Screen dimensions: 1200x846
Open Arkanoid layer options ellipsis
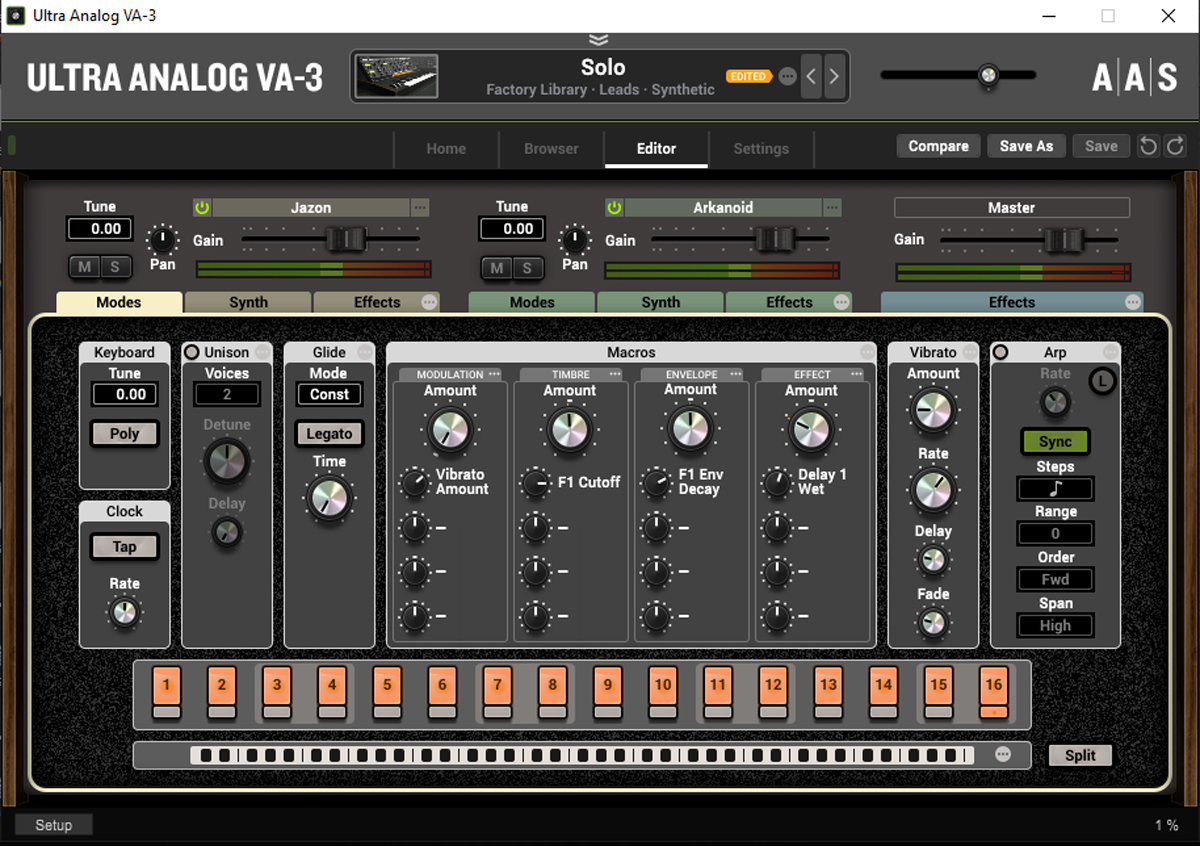pyautogui.click(x=832, y=208)
